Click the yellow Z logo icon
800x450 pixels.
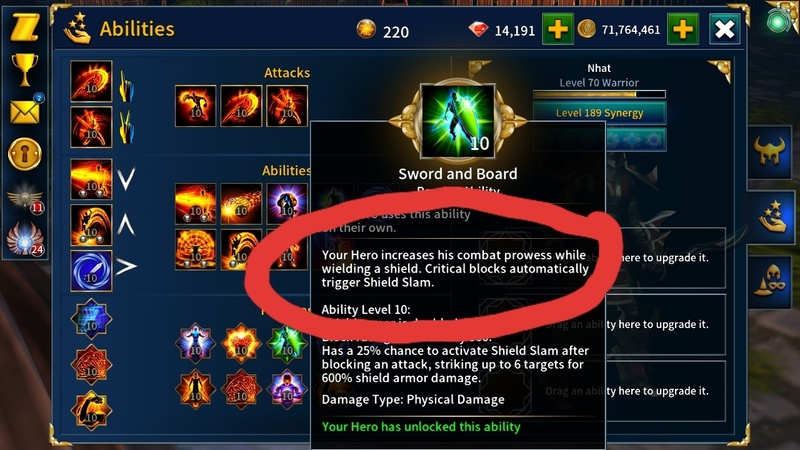(24, 27)
